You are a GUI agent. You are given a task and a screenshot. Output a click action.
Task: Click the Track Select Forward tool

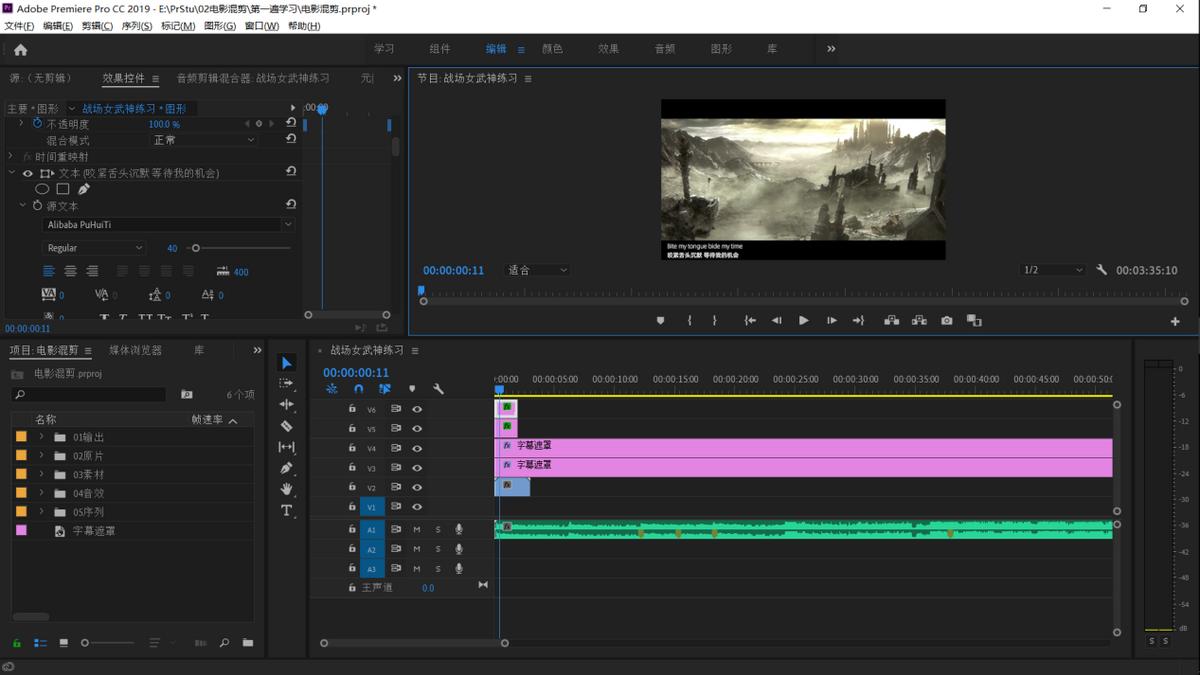pyautogui.click(x=286, y=383)
